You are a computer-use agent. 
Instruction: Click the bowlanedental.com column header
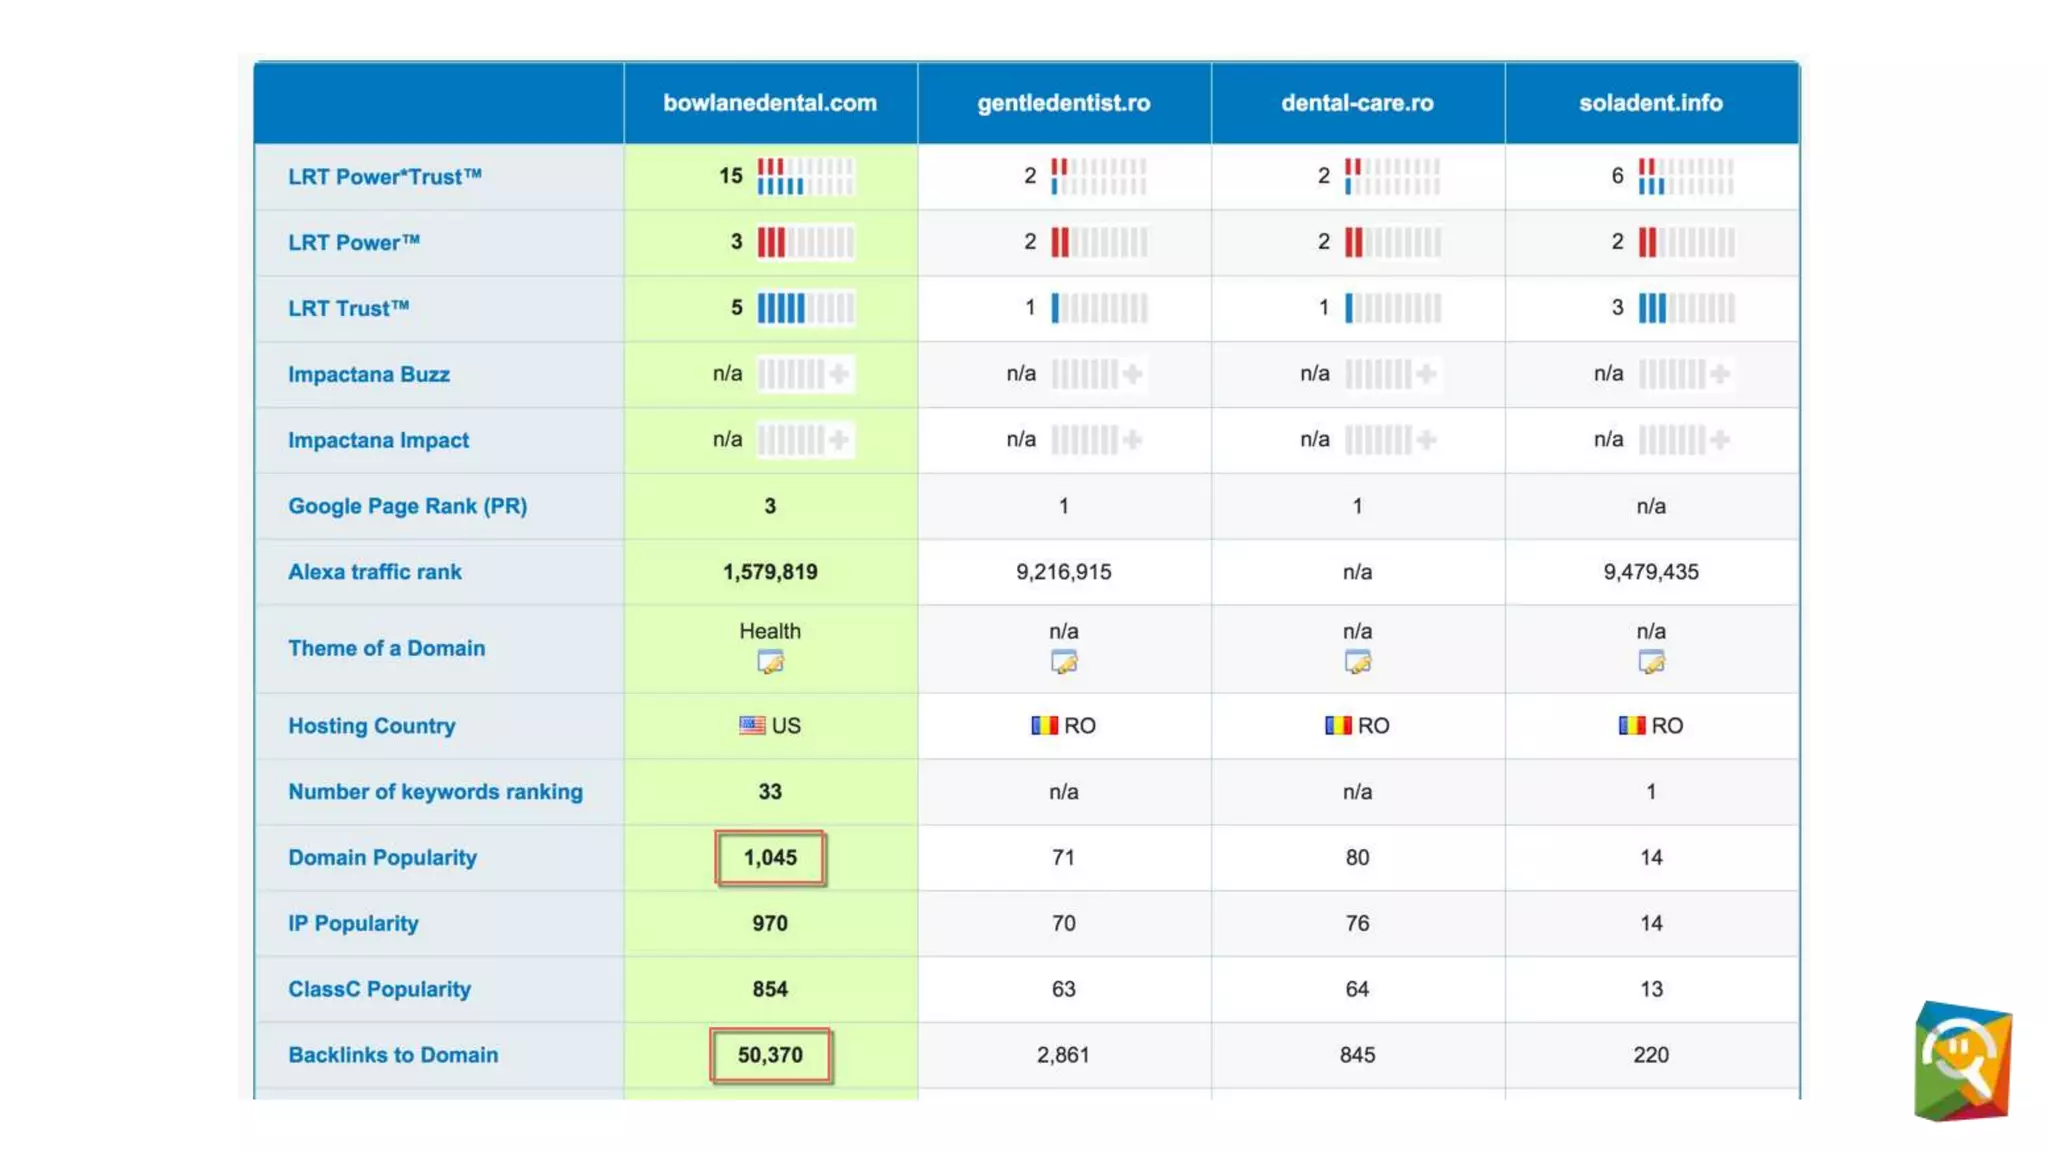769,103
